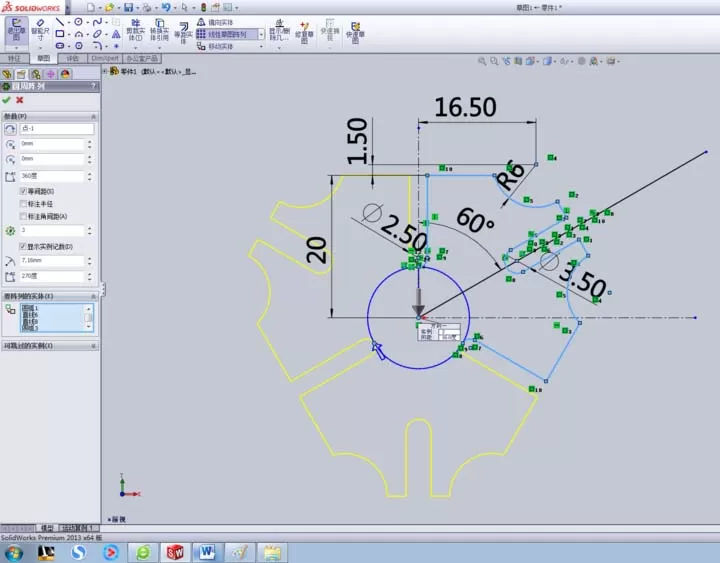This screenshot has width=720, height=563.
Task: Enable the dimension radius checkbox
Action: 23,203
